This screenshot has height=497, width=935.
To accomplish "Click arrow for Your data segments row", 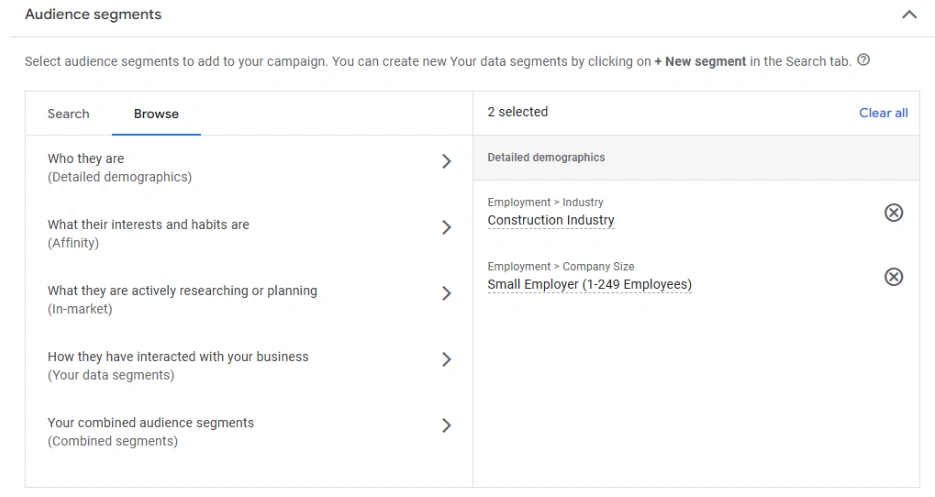I will (446, 360).
